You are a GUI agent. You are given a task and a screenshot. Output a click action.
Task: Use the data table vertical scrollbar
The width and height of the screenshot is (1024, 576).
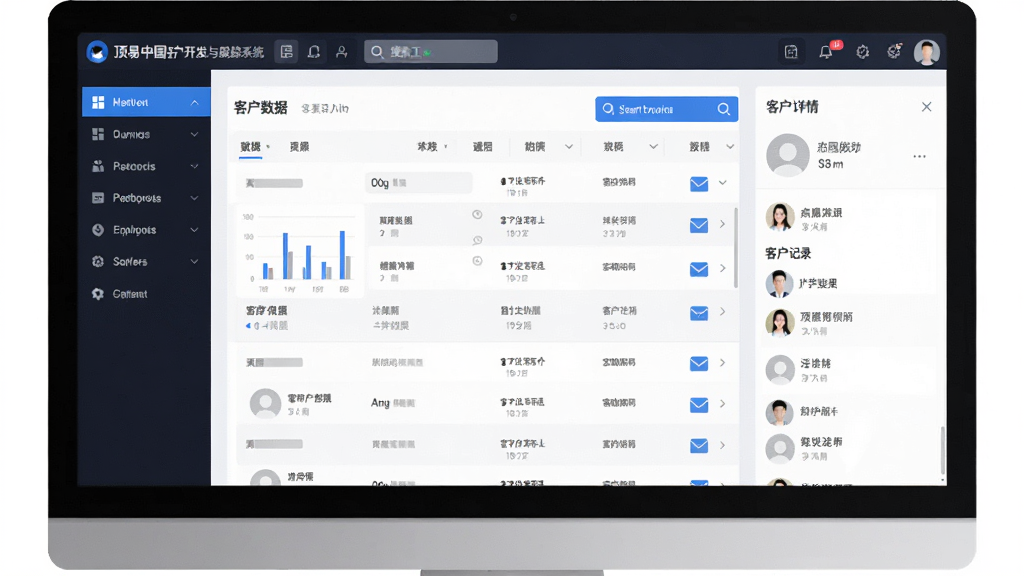pos(736,248)
